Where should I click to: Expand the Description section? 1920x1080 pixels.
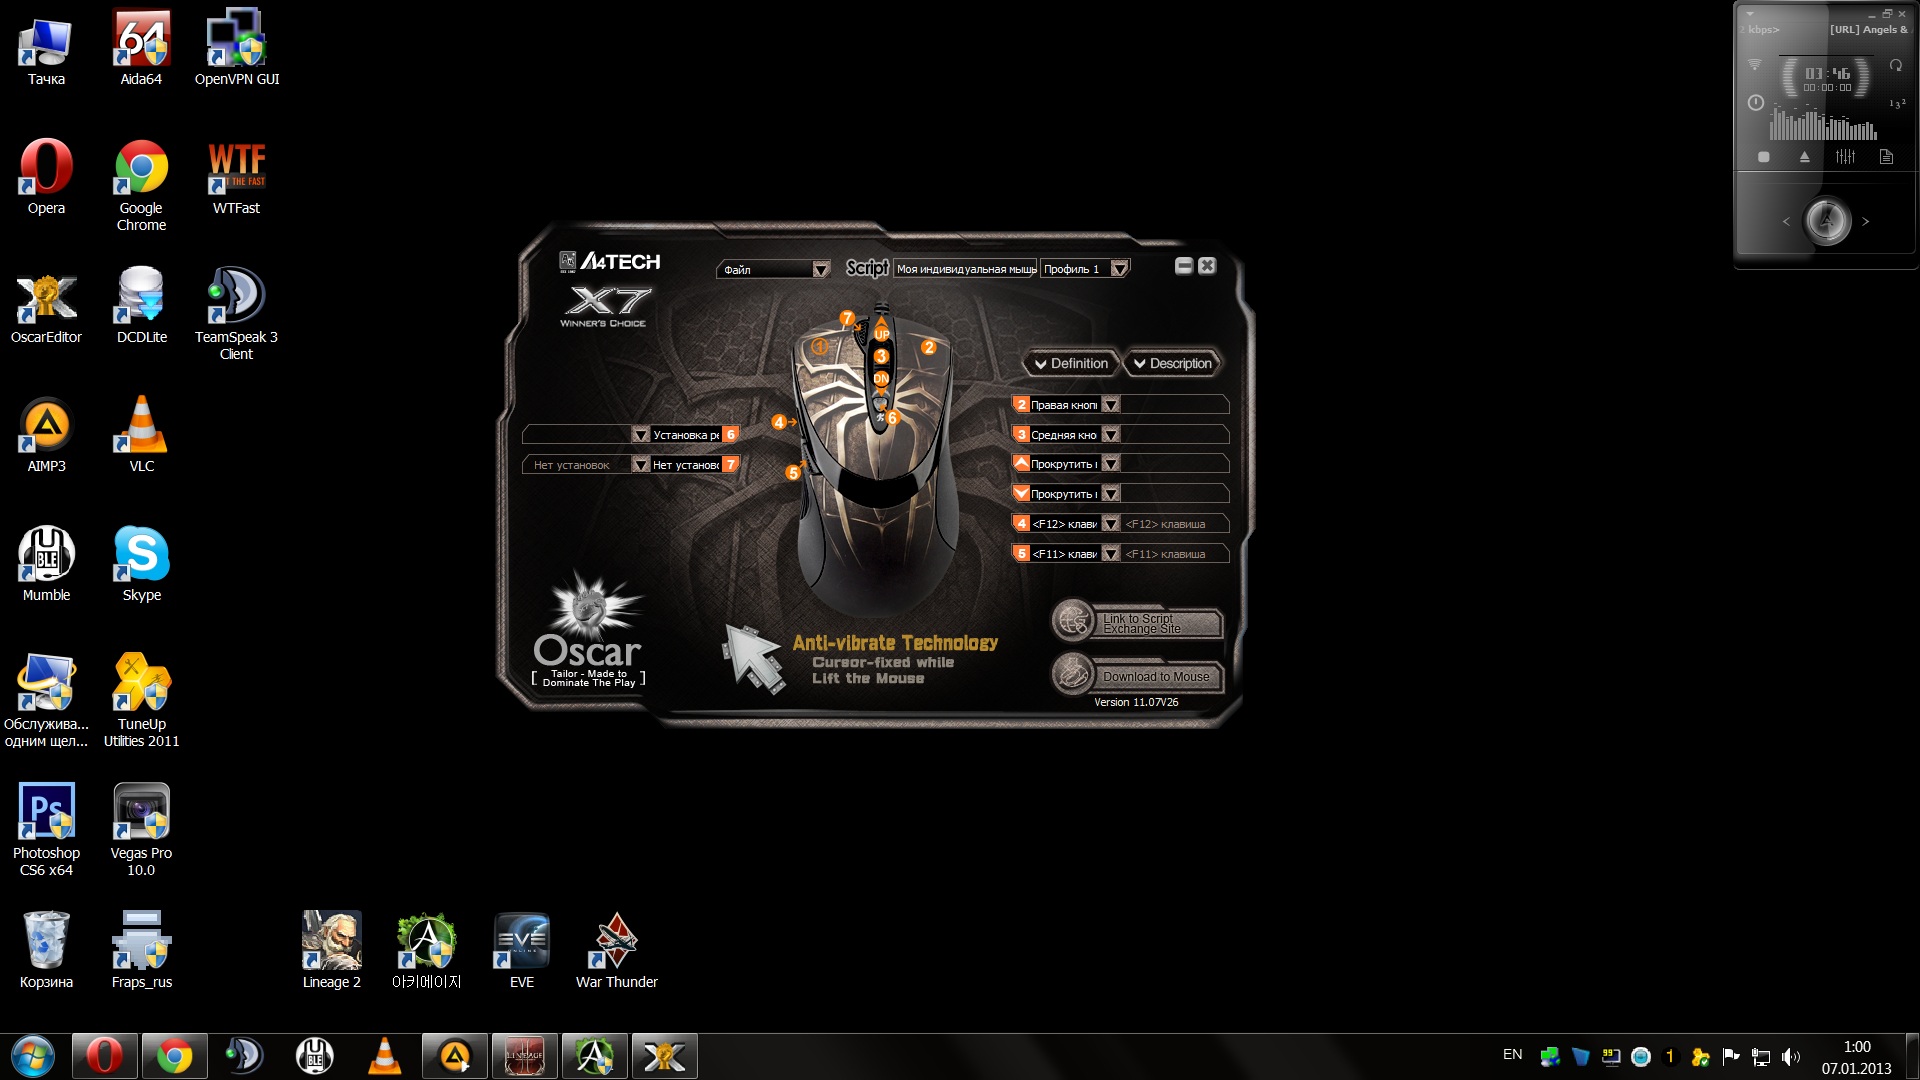(1172, 364)
